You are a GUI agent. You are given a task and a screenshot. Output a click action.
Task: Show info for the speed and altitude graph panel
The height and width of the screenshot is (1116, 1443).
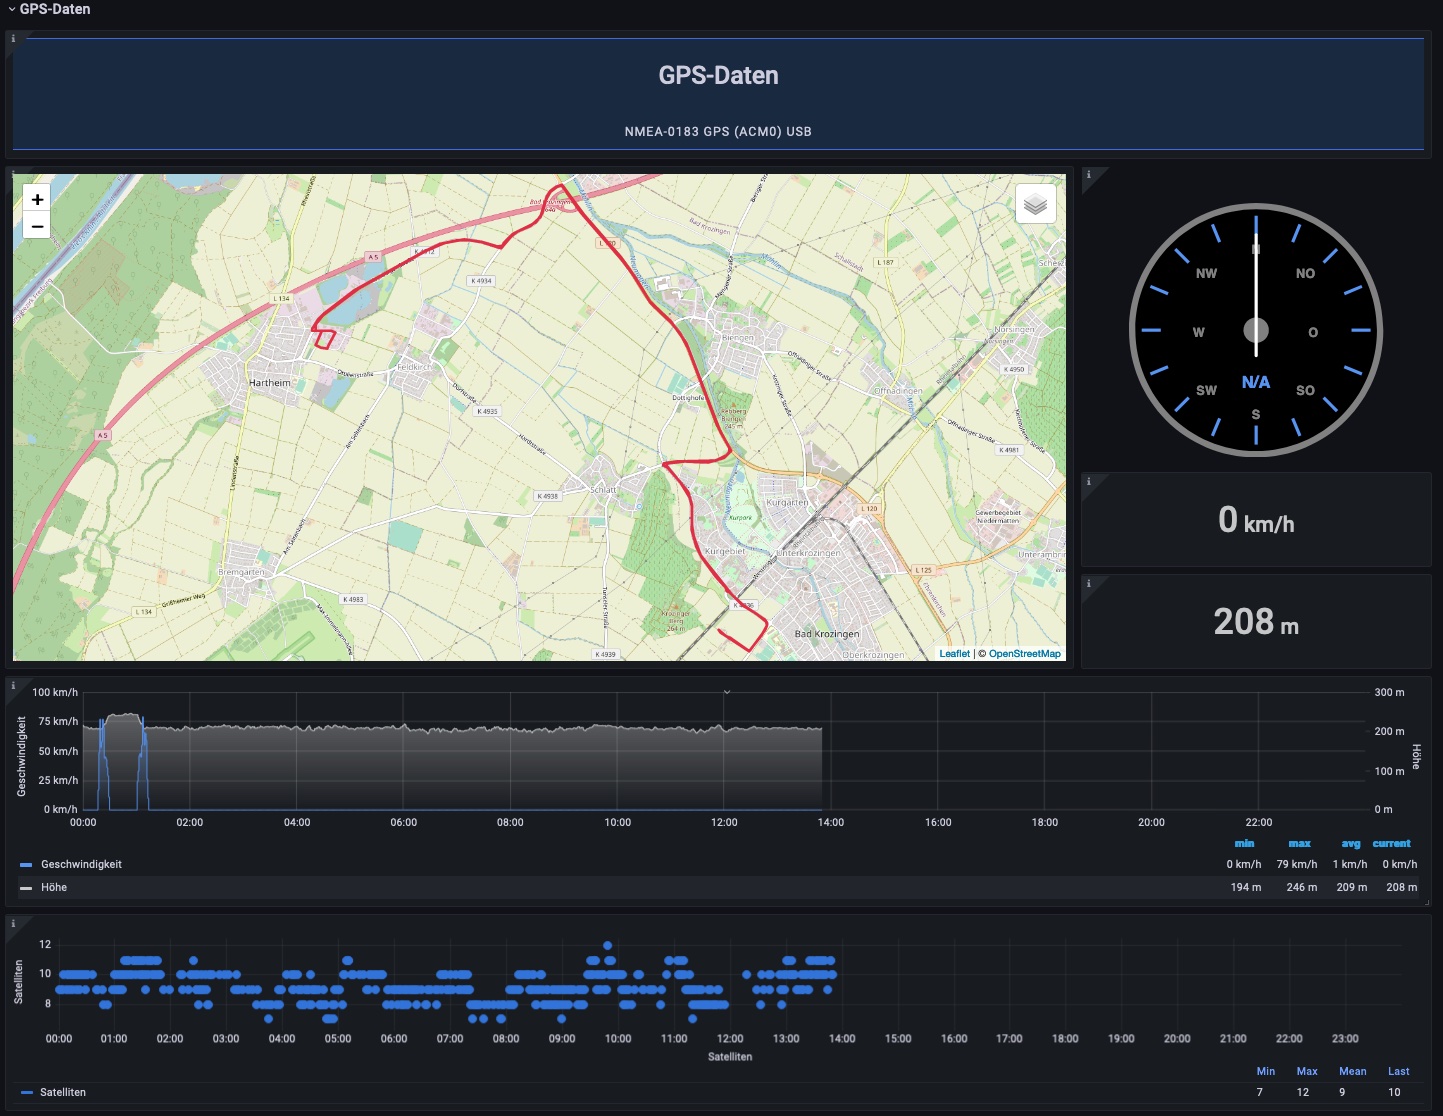(13, 686)
